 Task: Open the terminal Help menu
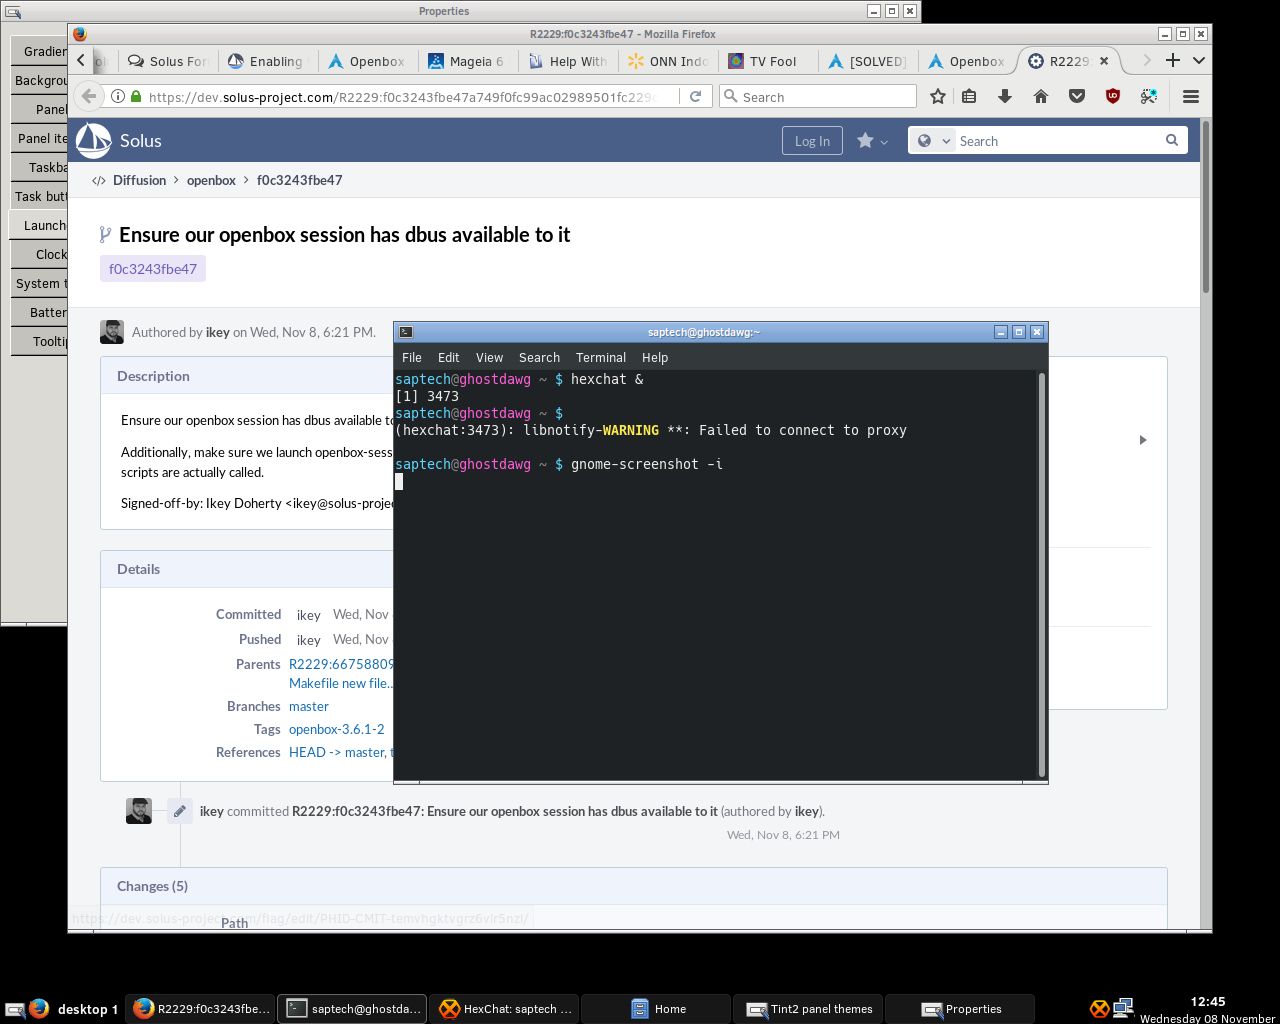click(655, 357)
